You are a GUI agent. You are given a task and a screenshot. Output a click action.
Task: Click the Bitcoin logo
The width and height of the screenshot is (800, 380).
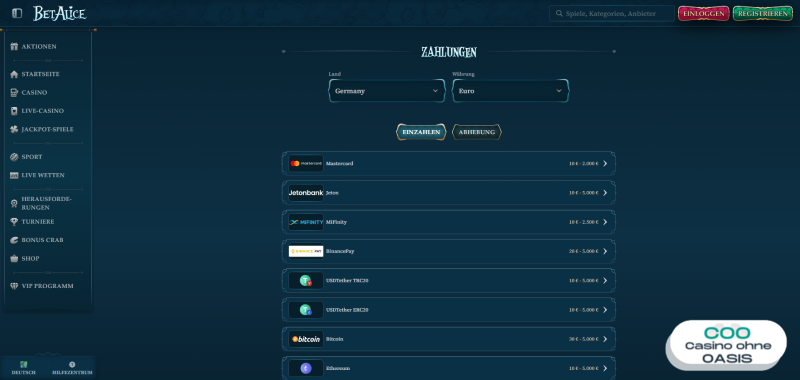306,339
